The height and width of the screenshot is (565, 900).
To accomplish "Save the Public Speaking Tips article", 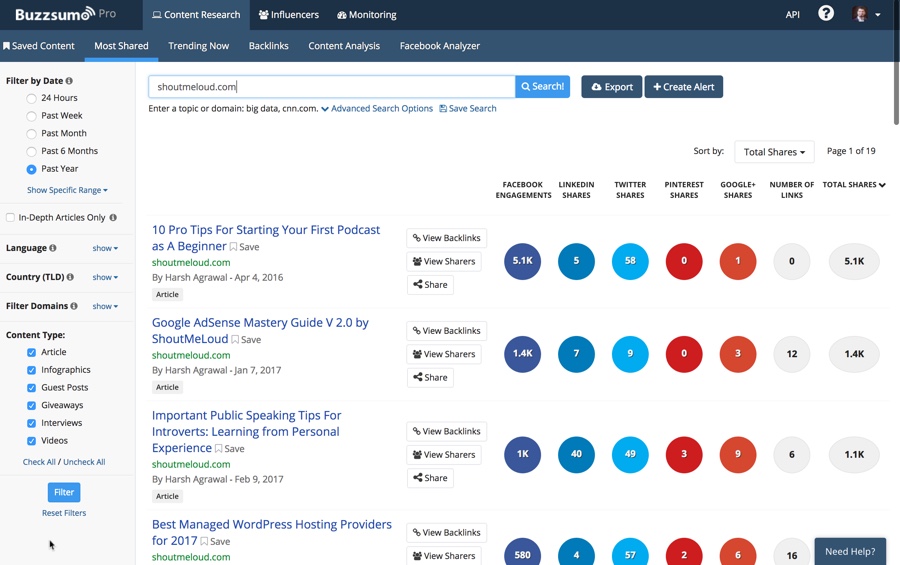I will (230, 448).
